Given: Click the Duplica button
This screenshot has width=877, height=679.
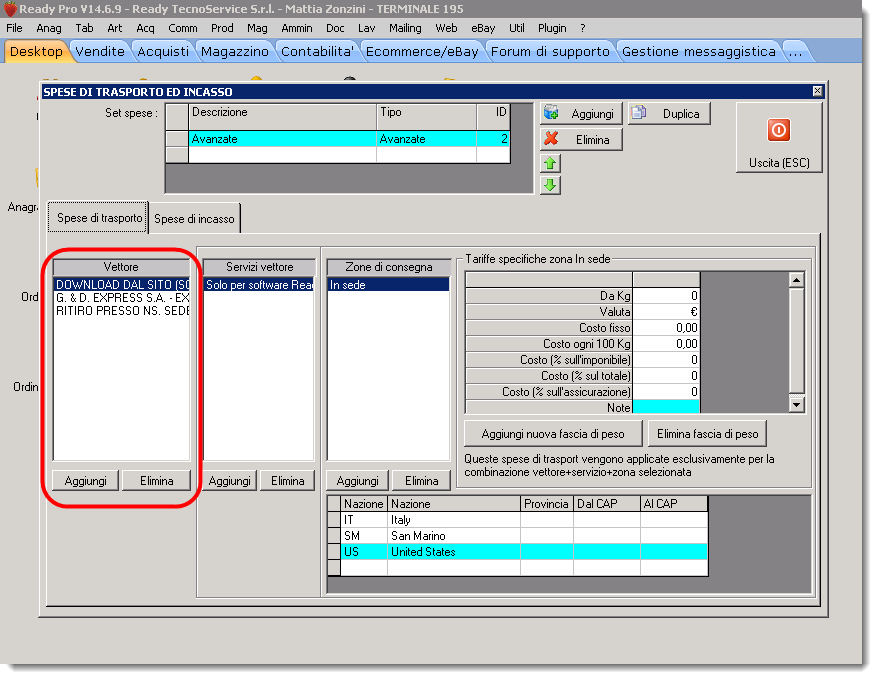Looking at the screenshot, I should (669, 114).
